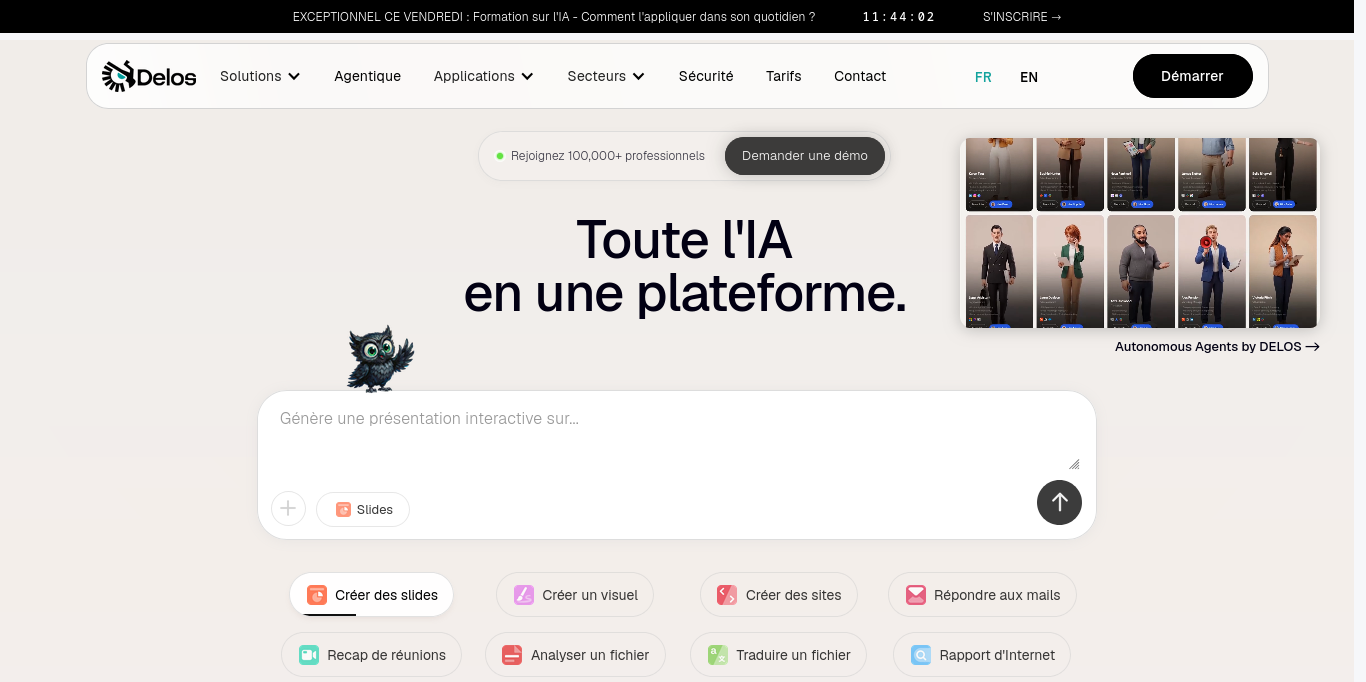Viewport: 1366px width, 682px height.
Task: Expand the Secteurs dropdown menu
Action: click(606, 76)
